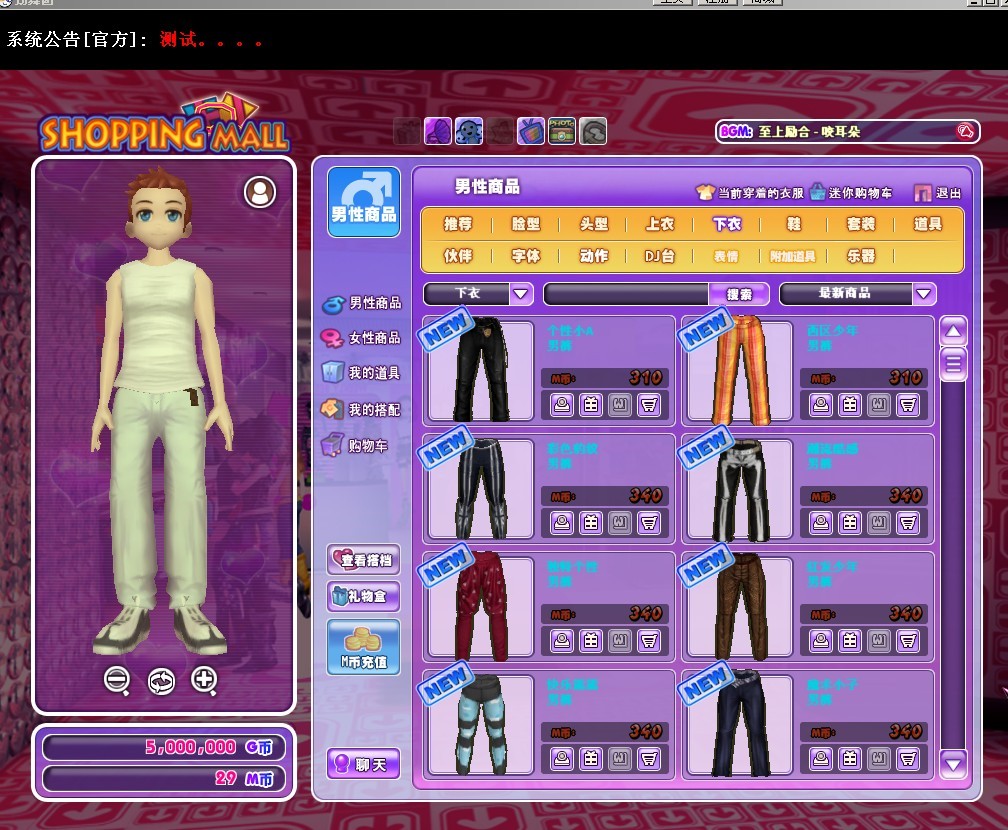Click the 搜索 search button
The height and width of the screenshot is (830, 1008).
tap(739, 294)
